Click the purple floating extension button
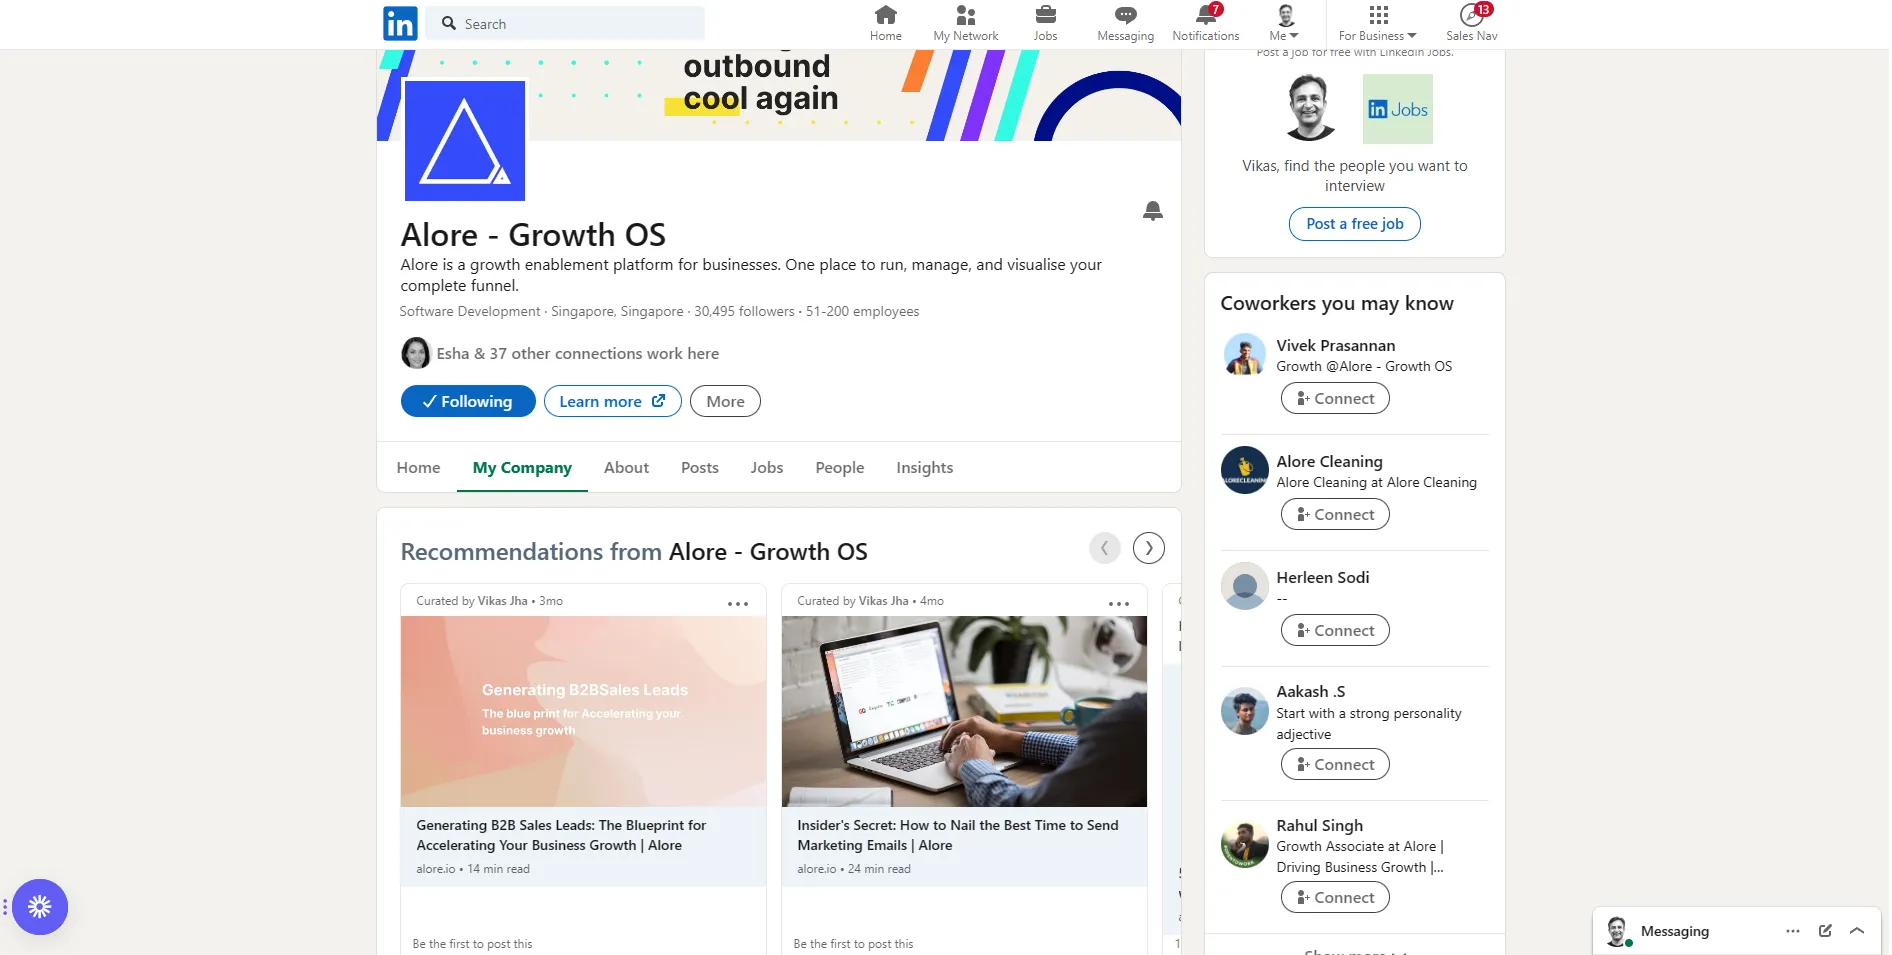 click(40, 907)
